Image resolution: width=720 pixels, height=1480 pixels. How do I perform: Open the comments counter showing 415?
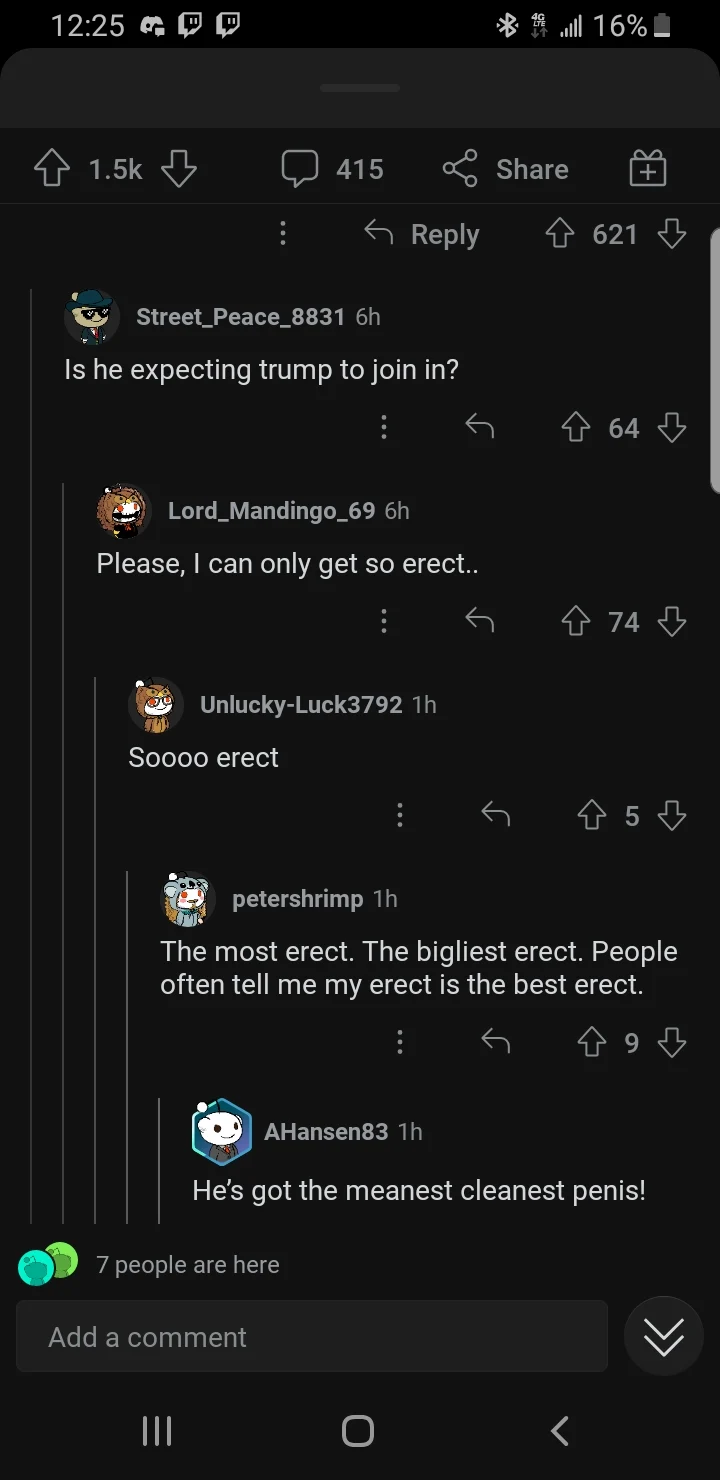click(332, 168)
